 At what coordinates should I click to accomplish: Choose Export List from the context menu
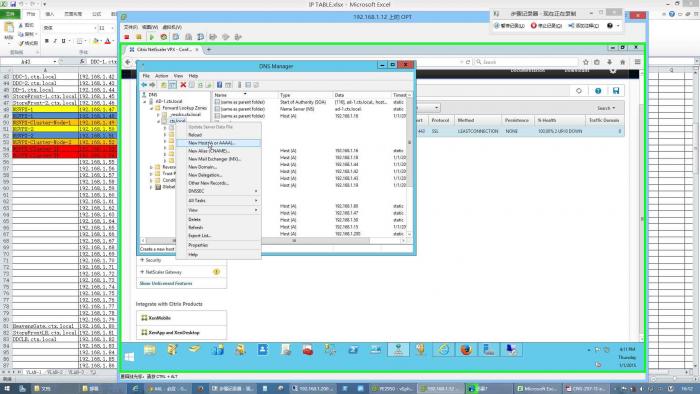coord(218,235)
